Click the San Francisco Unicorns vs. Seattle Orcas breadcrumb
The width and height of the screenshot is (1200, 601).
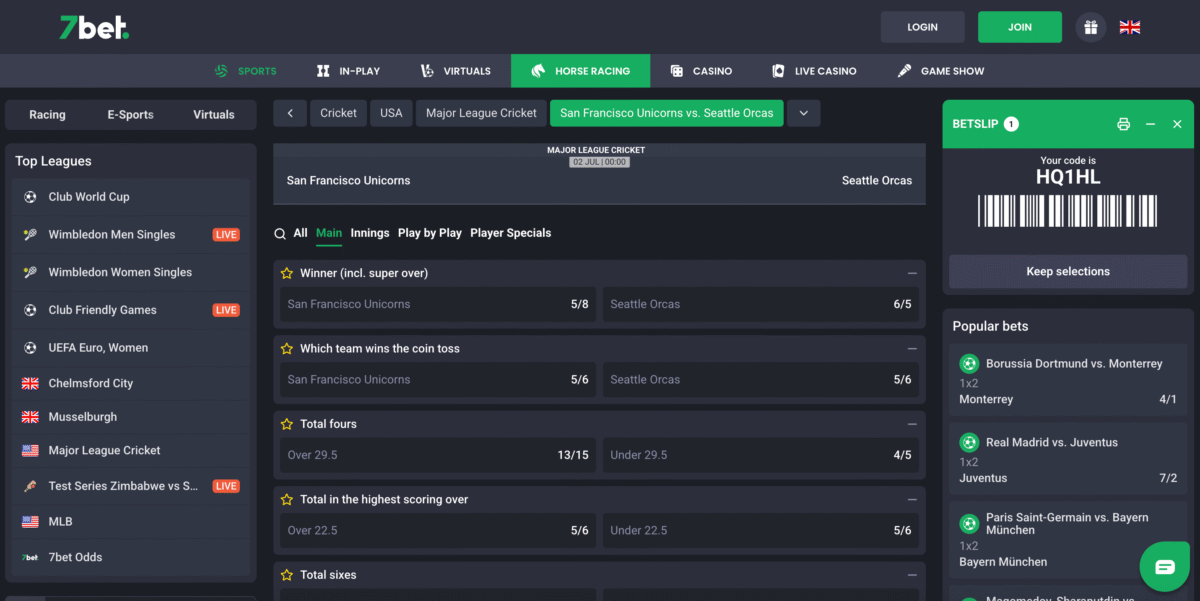click(667, 113)
